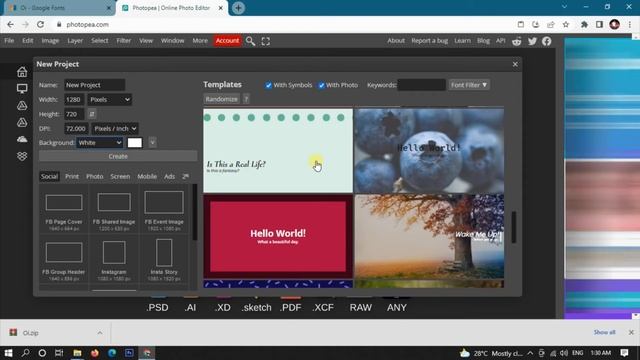Open the OneDrive cloud icon in sidebar
Image resolution: width=640 pixels, height=360 pixels.
click(x=22, y=139)
